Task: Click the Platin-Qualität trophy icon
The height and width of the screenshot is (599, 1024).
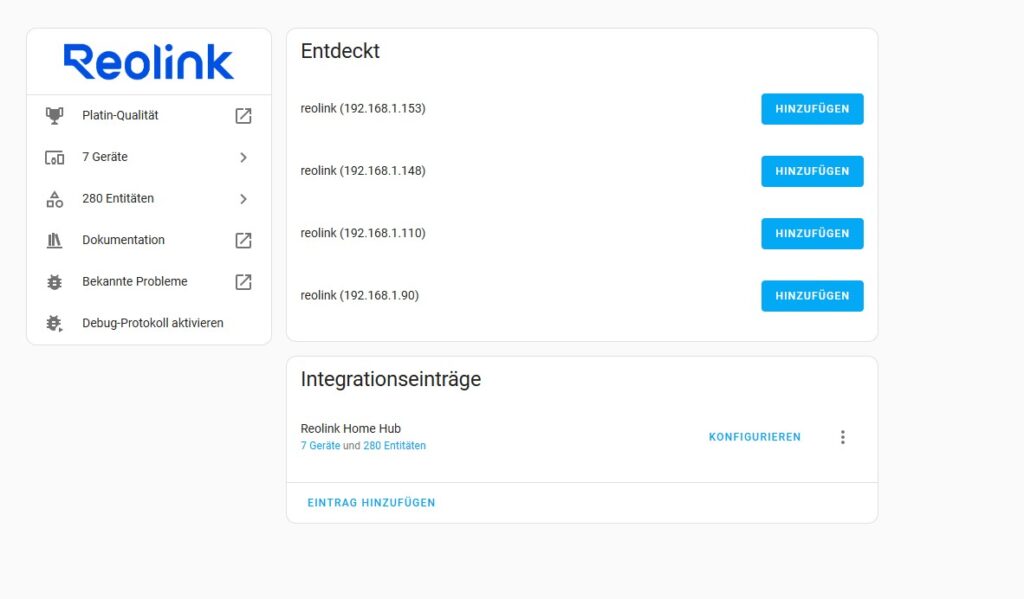Action: point(54,115)
